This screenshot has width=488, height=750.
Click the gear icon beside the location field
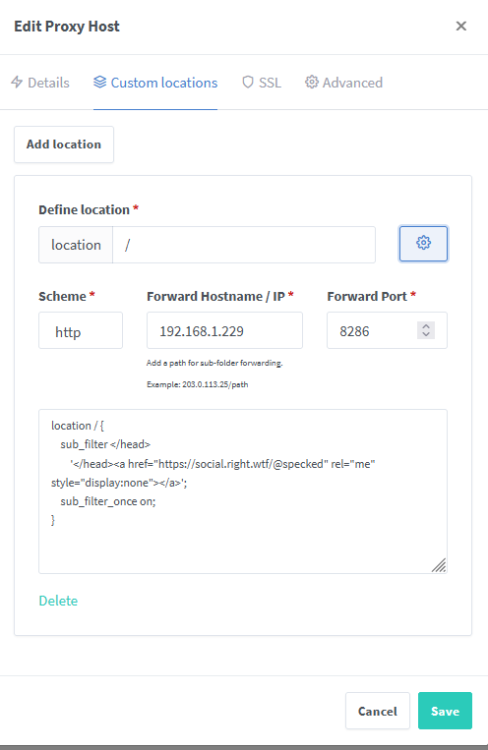423,243
